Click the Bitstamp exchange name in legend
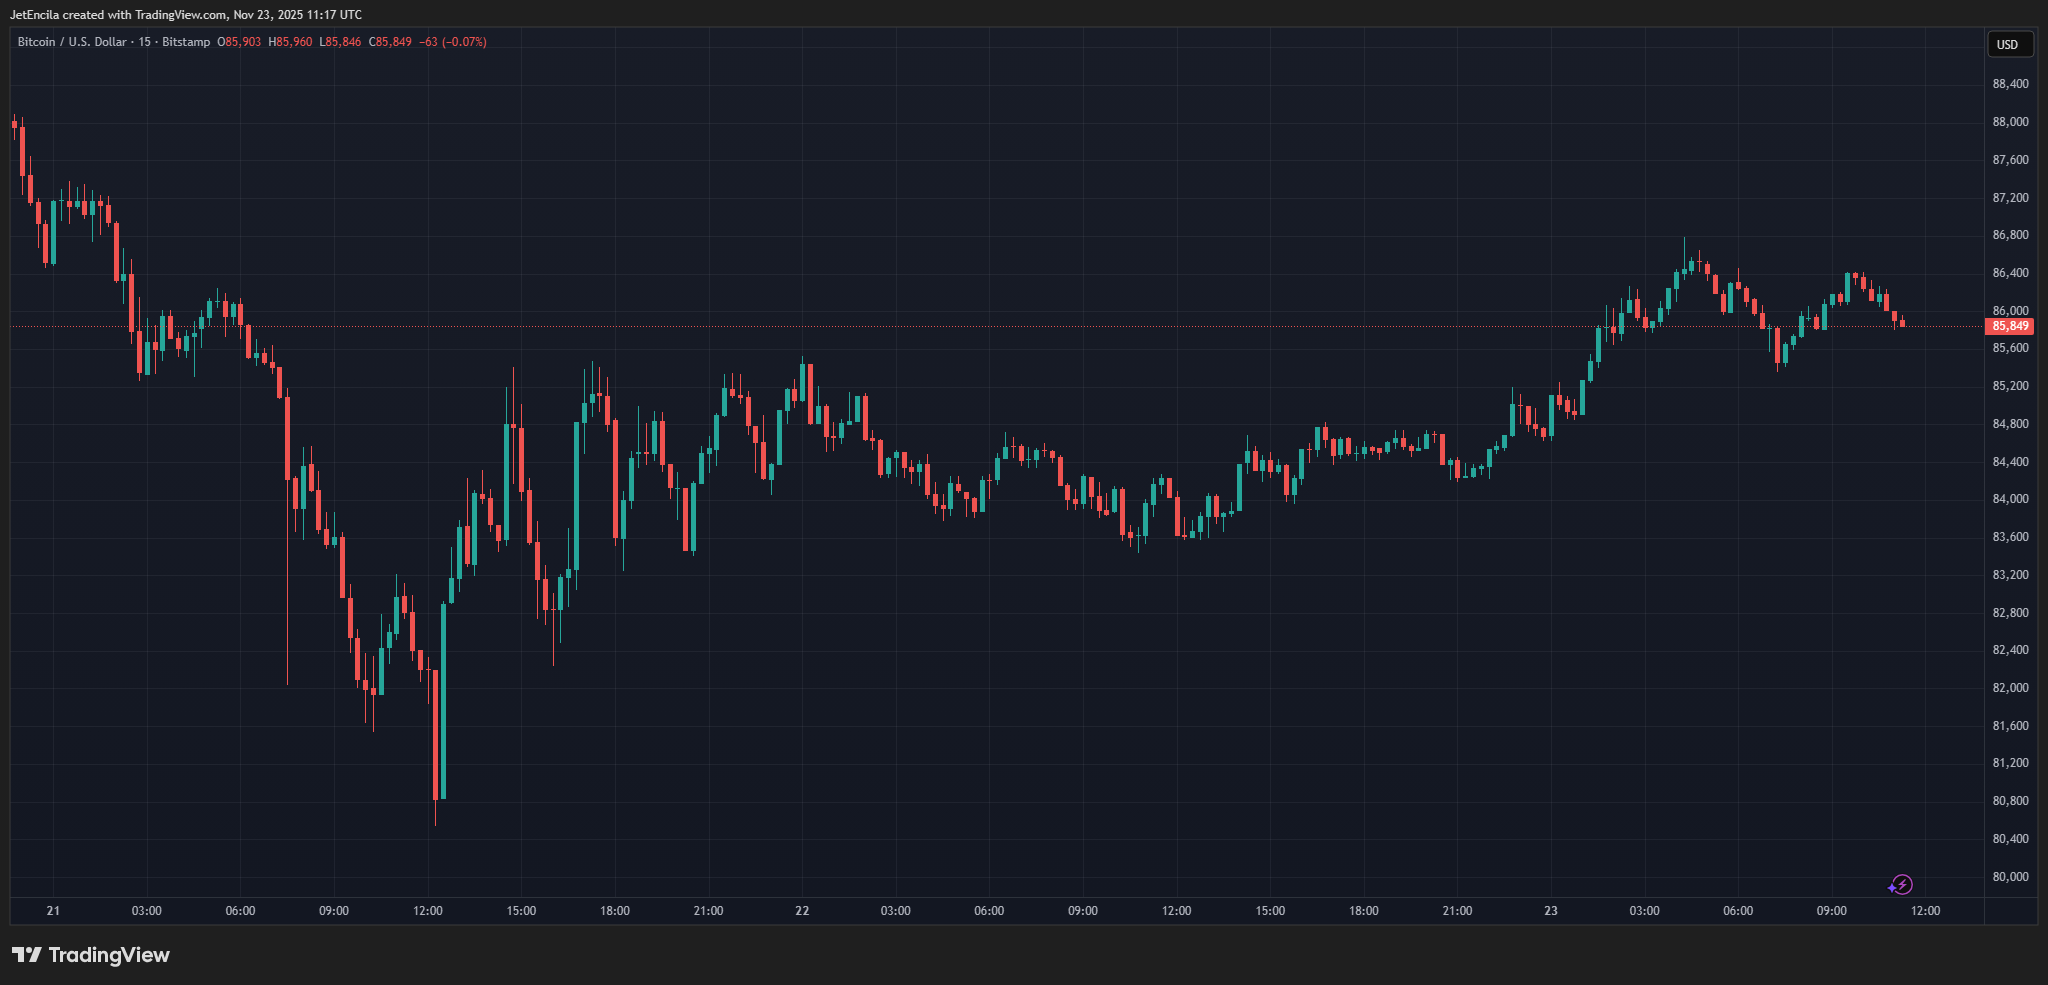The image size is (2048, 985). coord(186,42)
